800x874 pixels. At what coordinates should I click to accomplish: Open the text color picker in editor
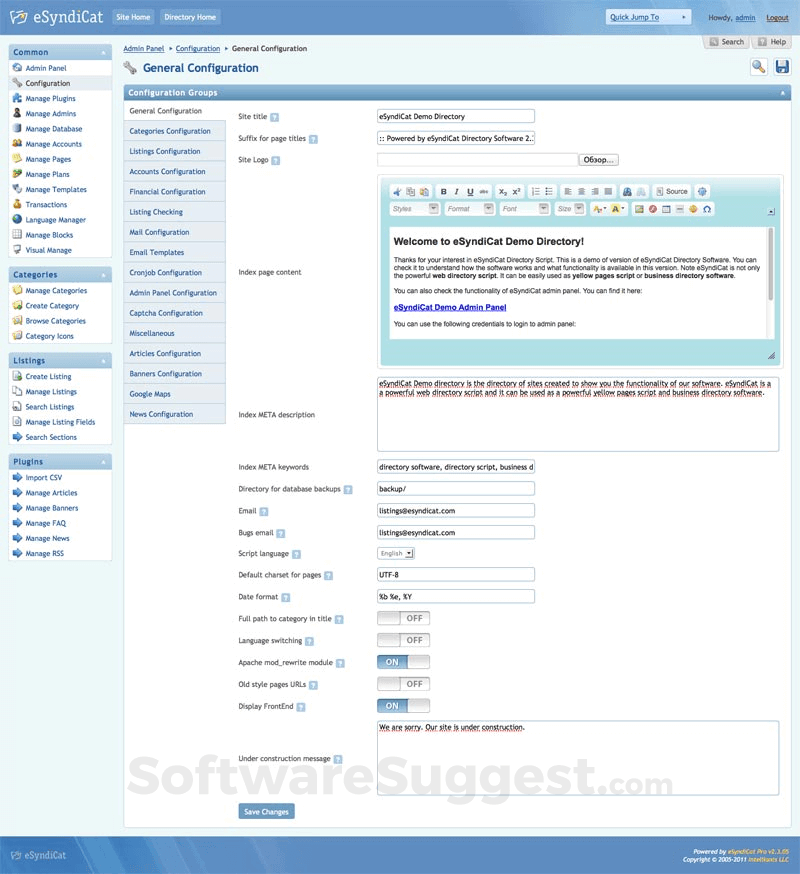point(598,210)
